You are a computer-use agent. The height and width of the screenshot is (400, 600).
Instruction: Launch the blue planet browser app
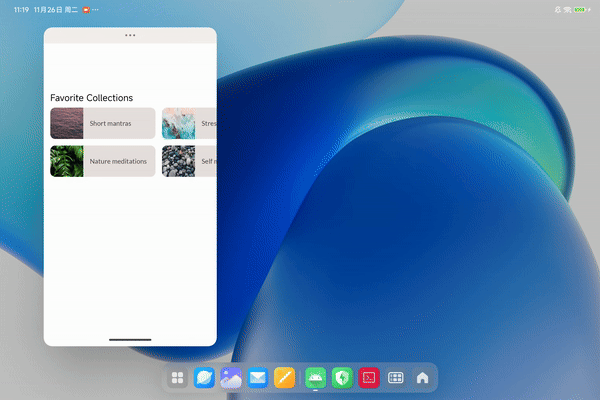coord(204,378)
